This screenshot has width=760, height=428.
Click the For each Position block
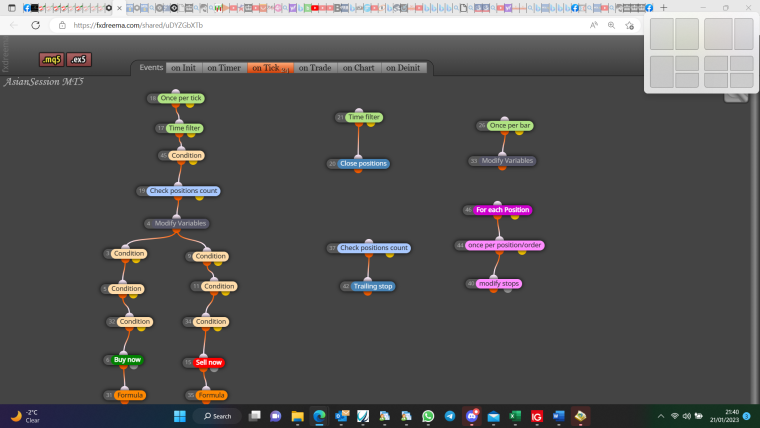pos(502,210)
